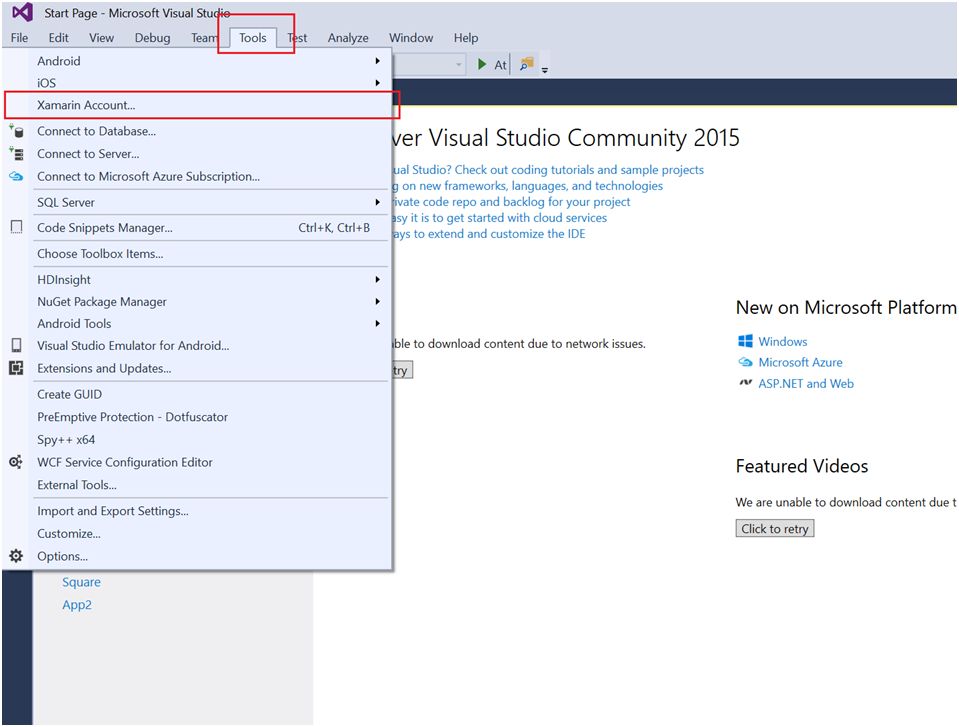959x727 pixels.
Task: Click the Visual Studio Emulator phone icon
Action: 14,346
